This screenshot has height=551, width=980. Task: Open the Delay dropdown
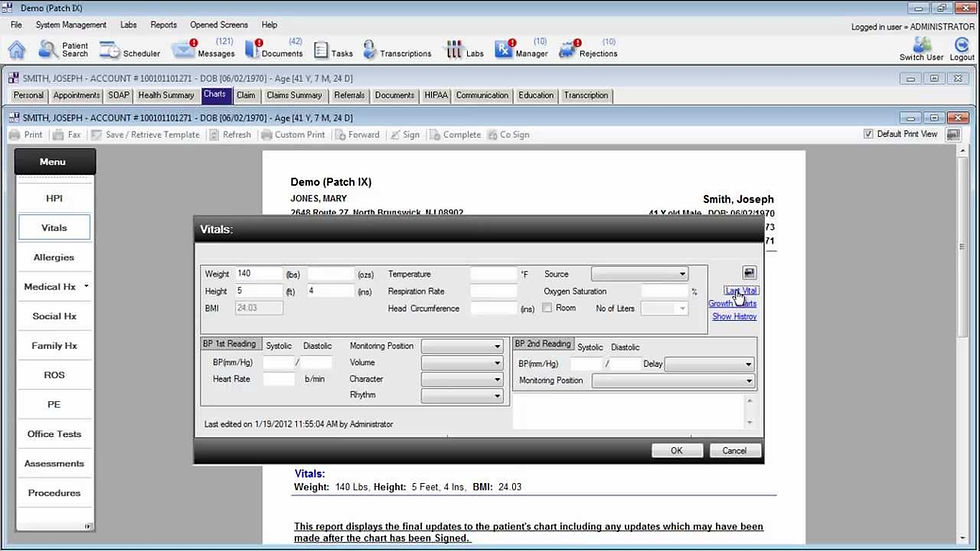click(709, 364)
